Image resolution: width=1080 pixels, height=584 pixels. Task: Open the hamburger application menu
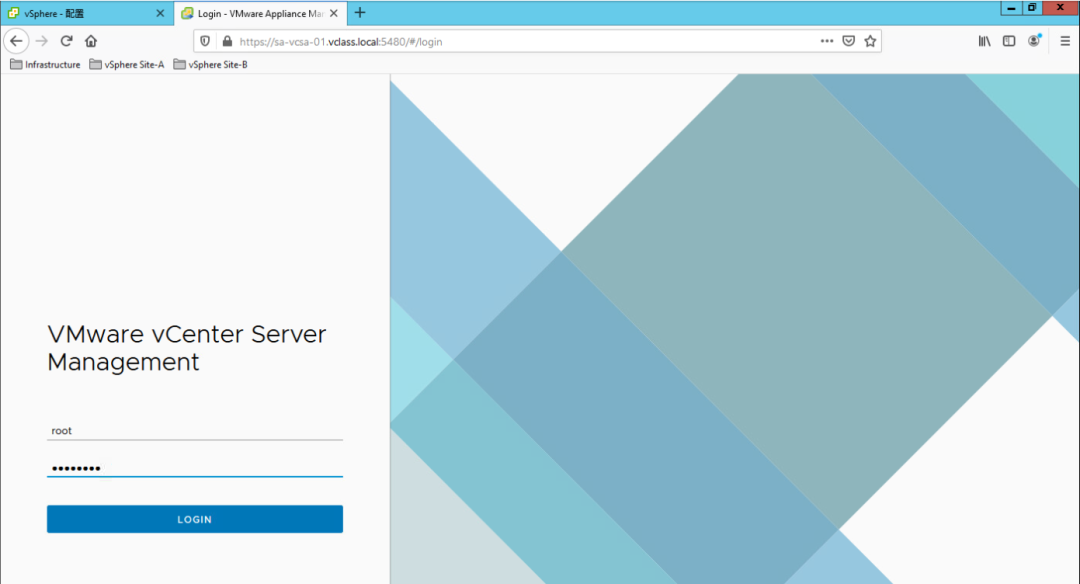[1065, 41]
